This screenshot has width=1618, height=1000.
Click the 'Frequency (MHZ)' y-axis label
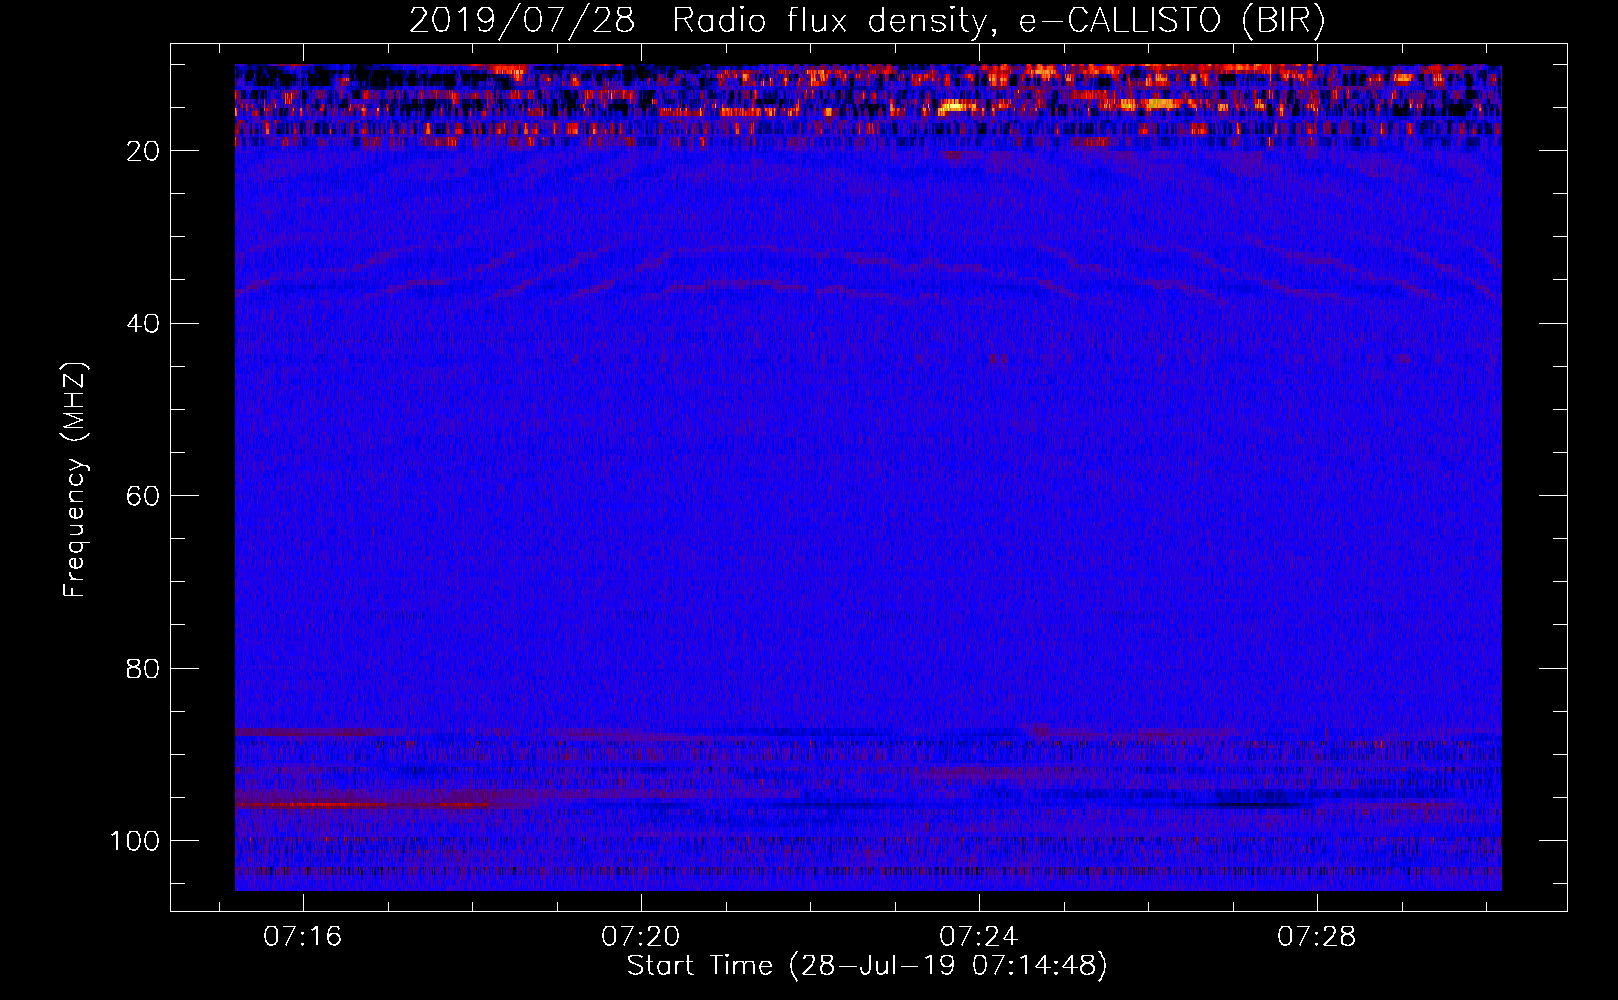click(75, 480)
